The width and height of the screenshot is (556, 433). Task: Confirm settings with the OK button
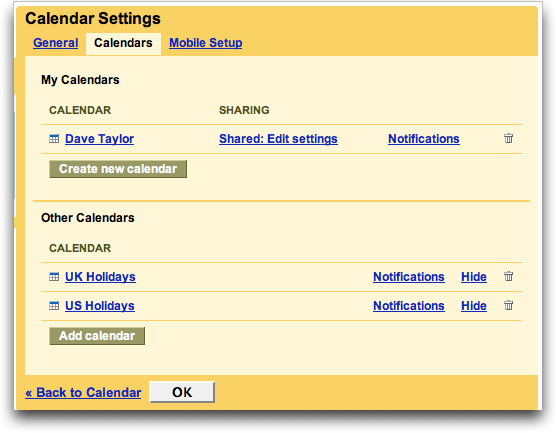(182, 392)
